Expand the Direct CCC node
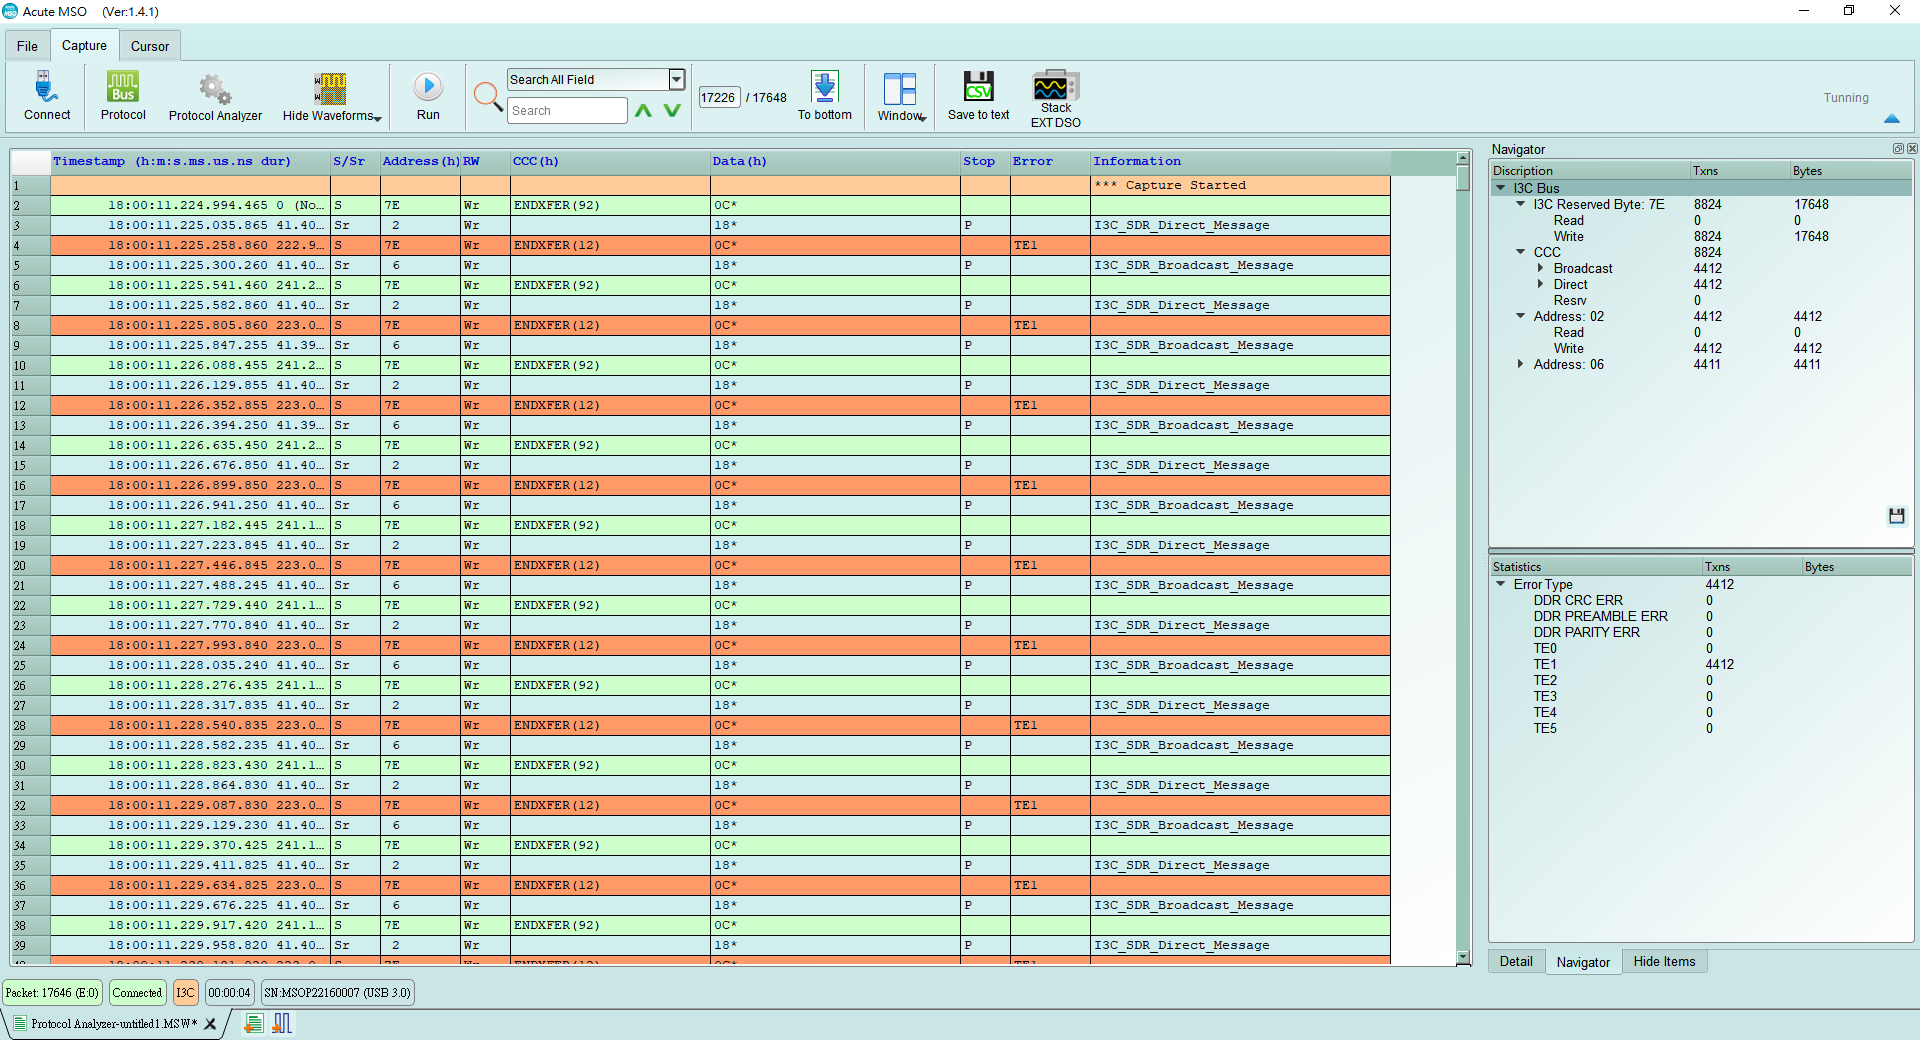Image resolution: width=1920 pixels, height=1040 pixels. click(x=1541, y=284)
